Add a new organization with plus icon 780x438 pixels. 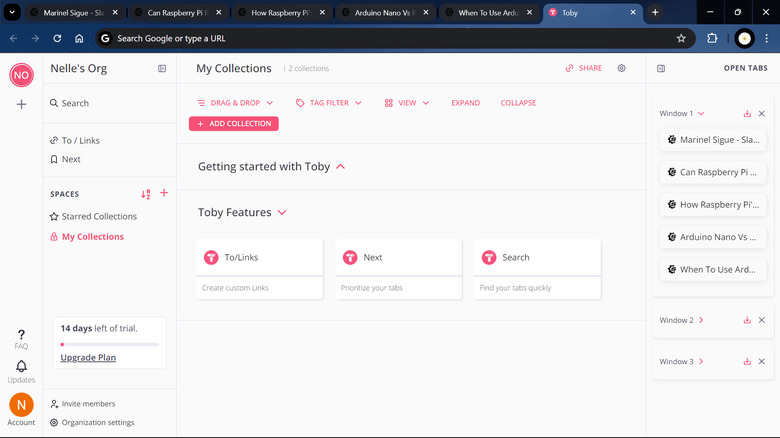click(x=21, y=105)
